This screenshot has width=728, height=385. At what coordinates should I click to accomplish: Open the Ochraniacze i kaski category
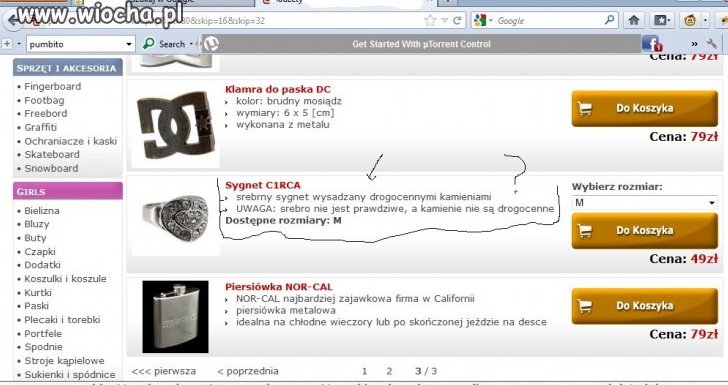click(71, 141)
